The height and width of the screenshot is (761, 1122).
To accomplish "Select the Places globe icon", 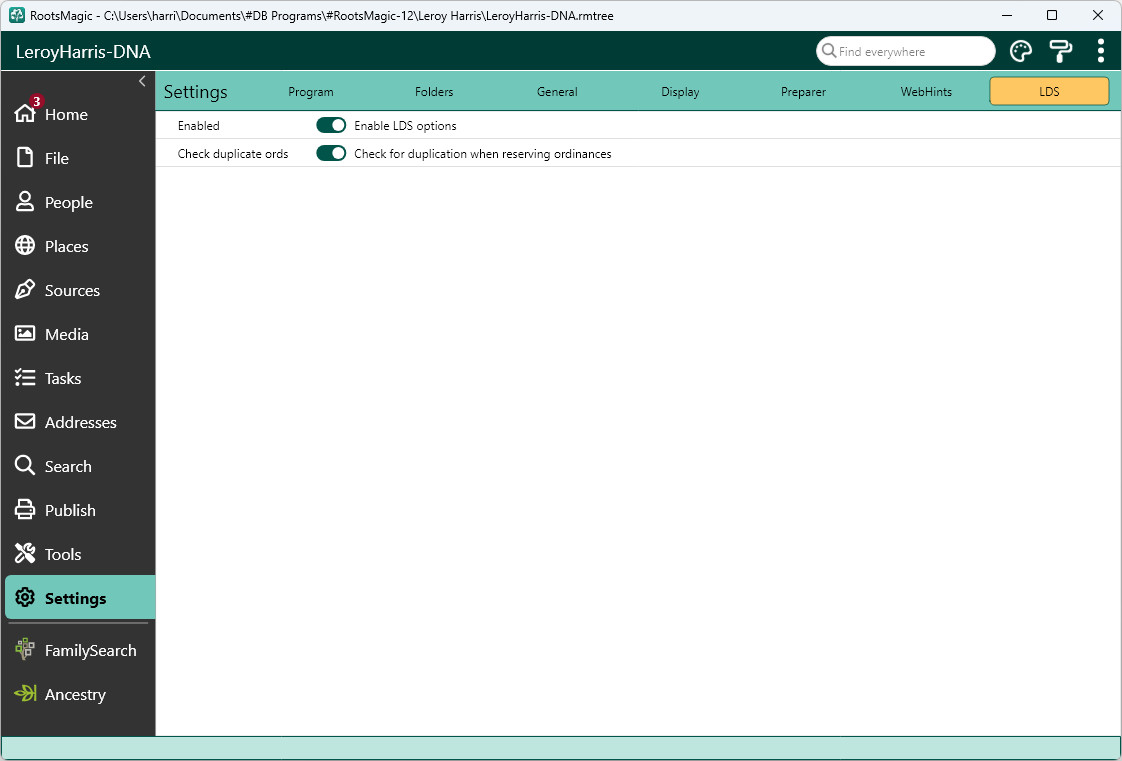I will [25, 245].
